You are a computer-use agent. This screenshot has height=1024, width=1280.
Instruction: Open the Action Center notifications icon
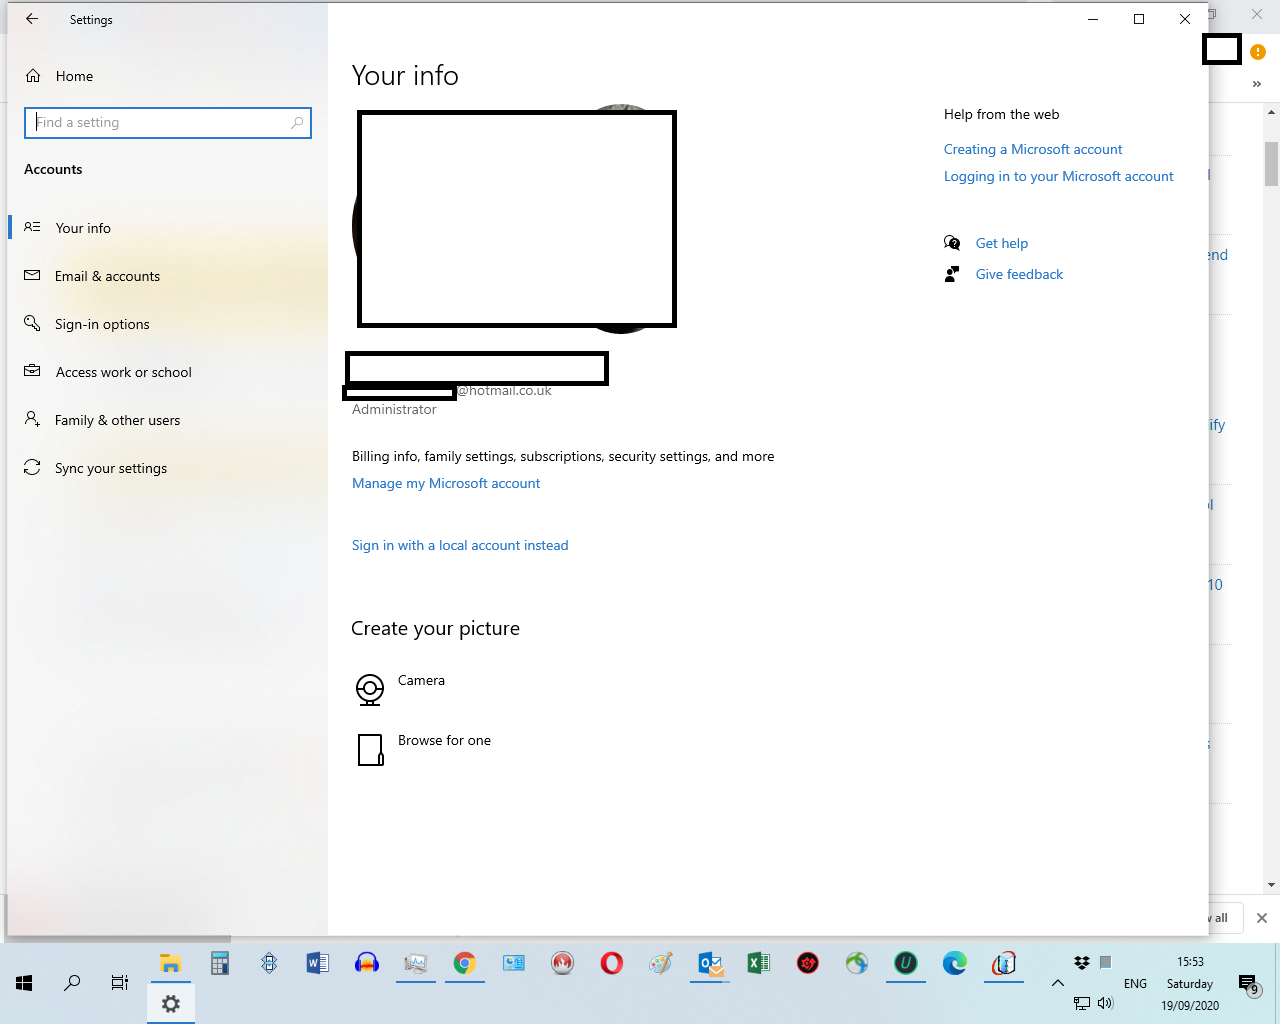1248,985
